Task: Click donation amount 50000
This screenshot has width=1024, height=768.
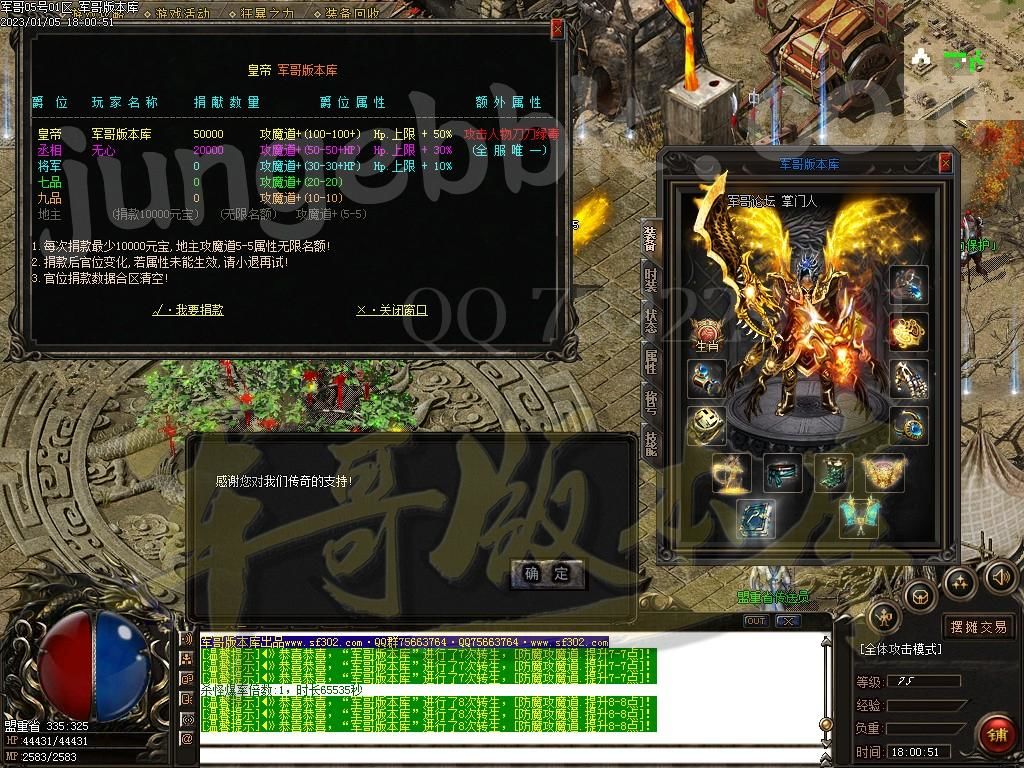Action: [x=208, y=134]
